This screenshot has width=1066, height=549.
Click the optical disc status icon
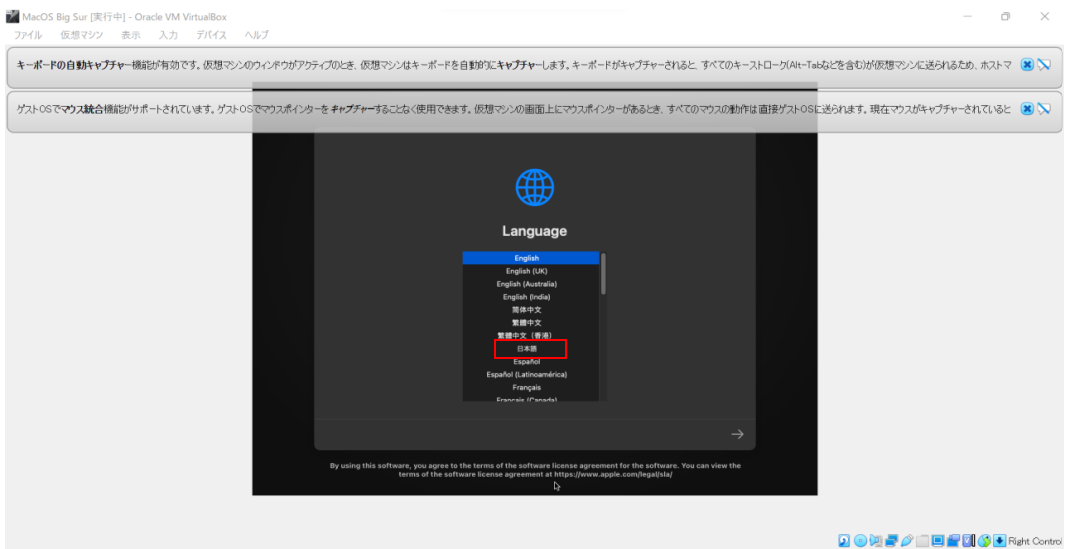pyautogui.click(x=861, y=541)
